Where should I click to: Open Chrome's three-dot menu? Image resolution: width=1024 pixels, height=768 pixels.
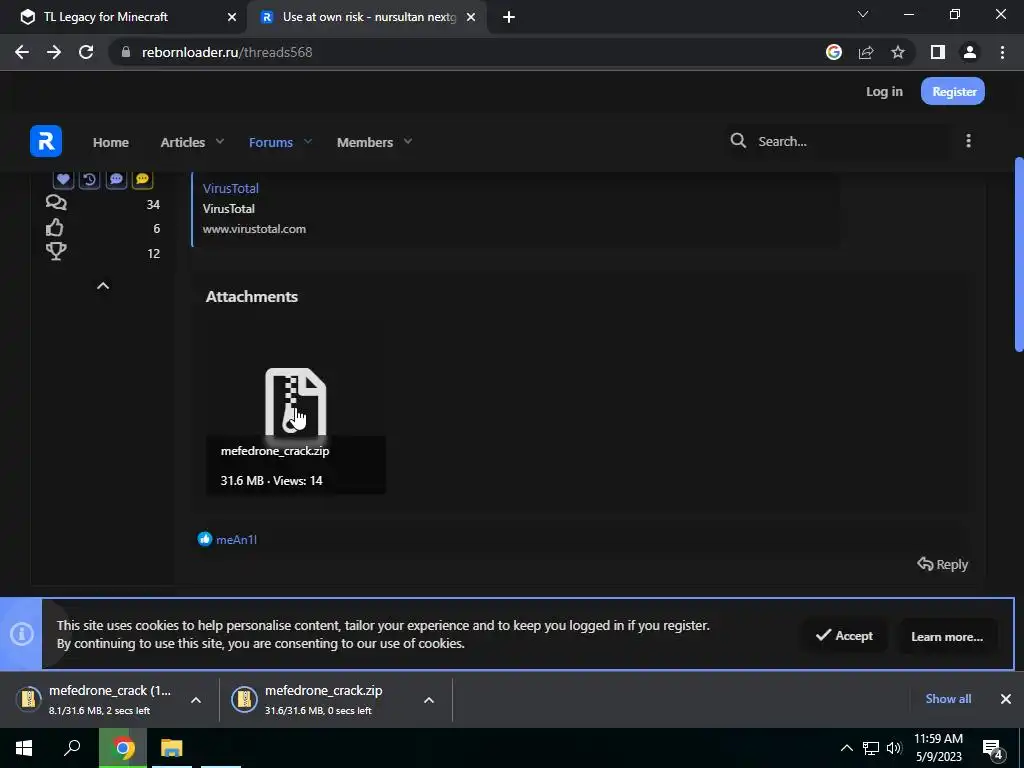tap(1002, 52)
